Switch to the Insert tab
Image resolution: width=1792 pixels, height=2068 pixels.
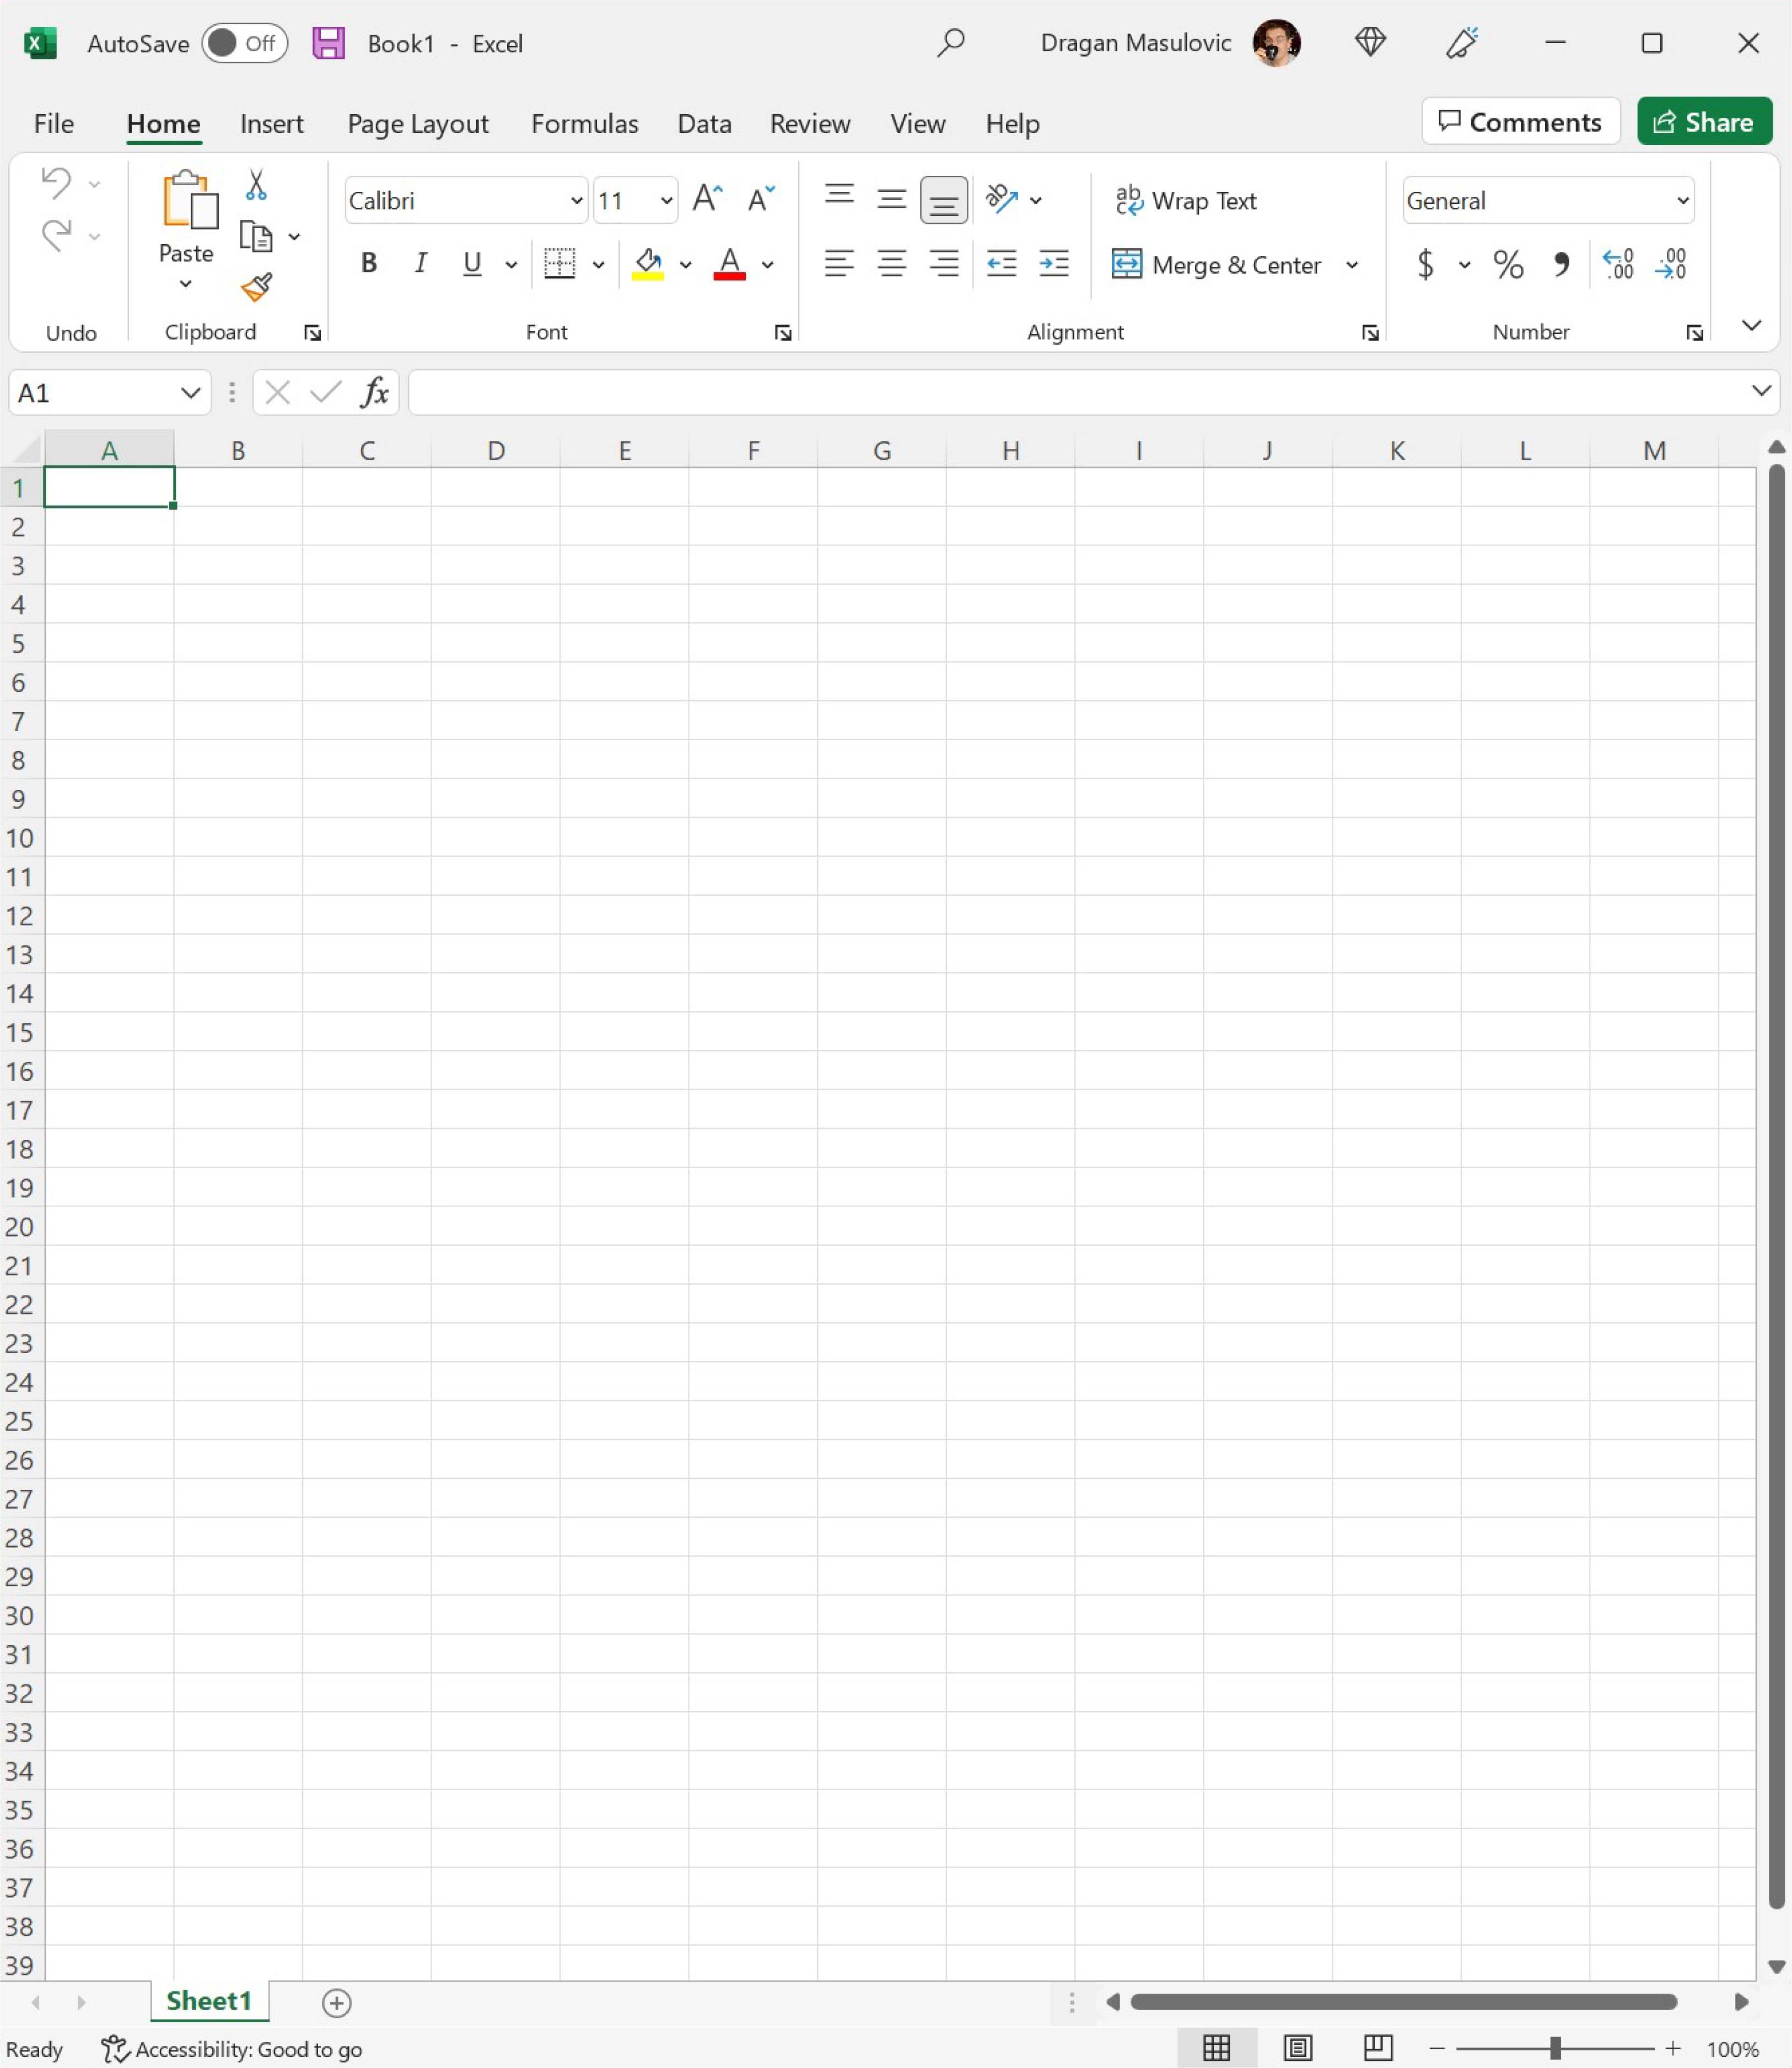pos(271,124)
